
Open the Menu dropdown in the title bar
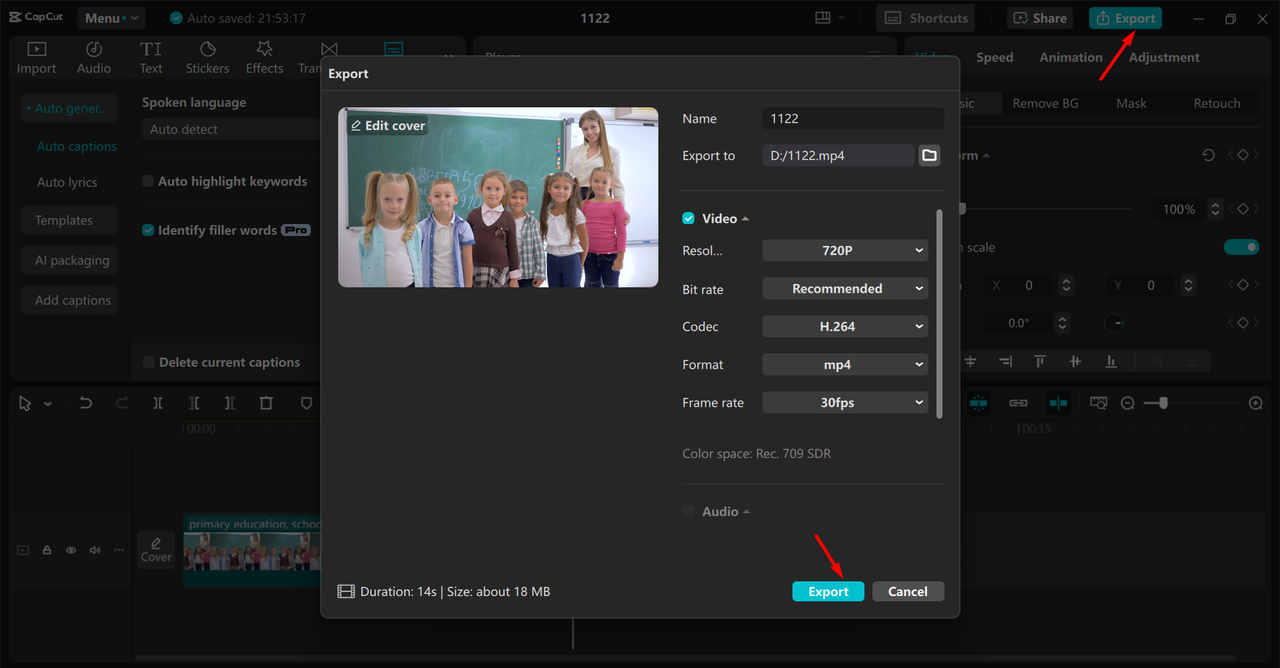tap(109, 18)
